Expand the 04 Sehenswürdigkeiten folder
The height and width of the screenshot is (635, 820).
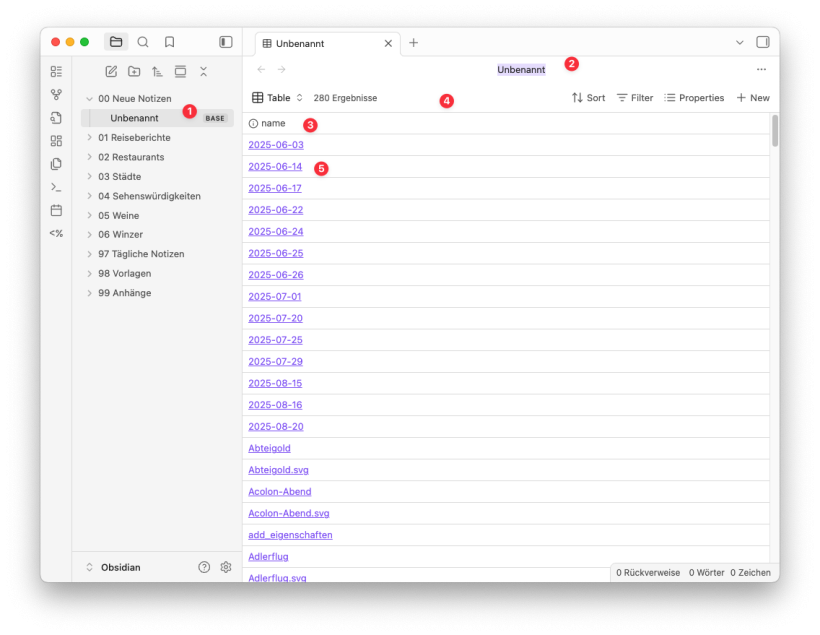pyautogui.click(x=89, y=196)
